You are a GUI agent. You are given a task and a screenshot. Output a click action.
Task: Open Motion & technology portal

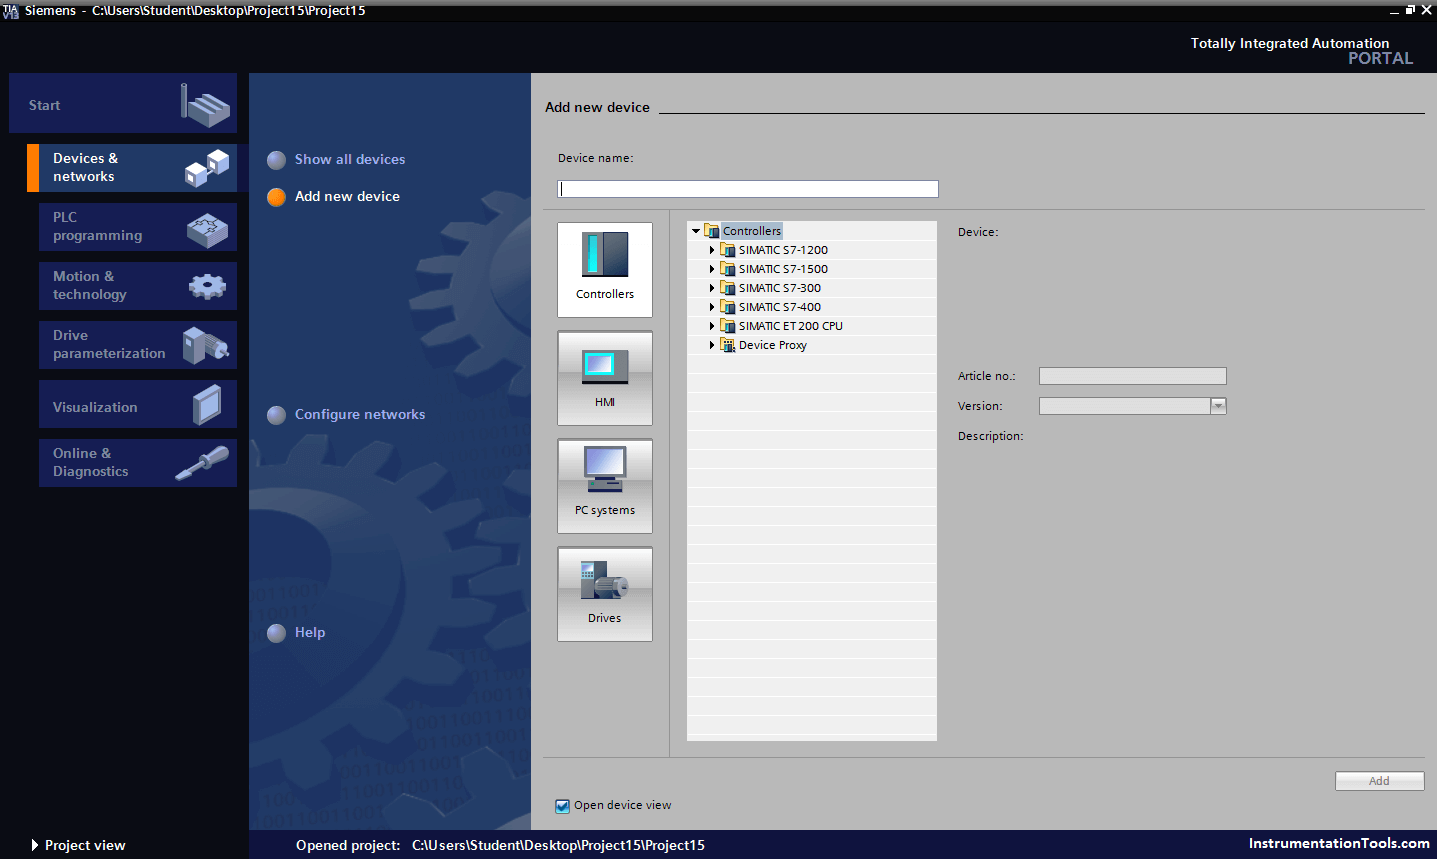[138, 286]
